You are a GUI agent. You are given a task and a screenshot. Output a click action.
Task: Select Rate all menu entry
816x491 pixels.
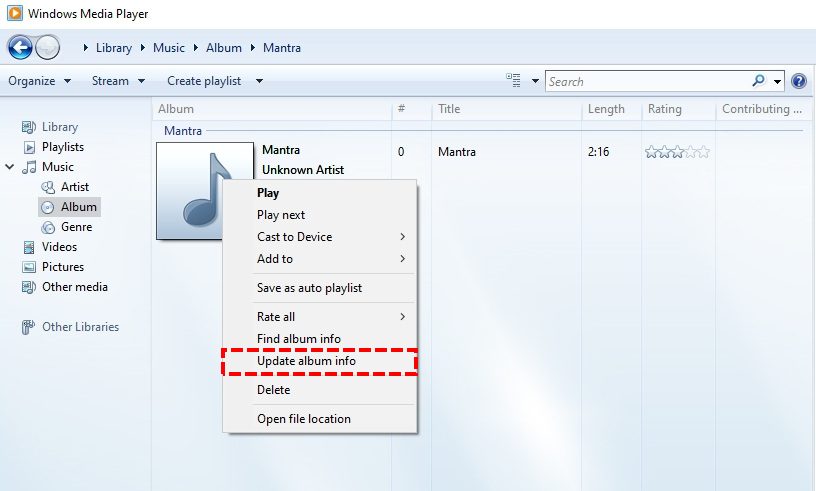click(320, 317)
